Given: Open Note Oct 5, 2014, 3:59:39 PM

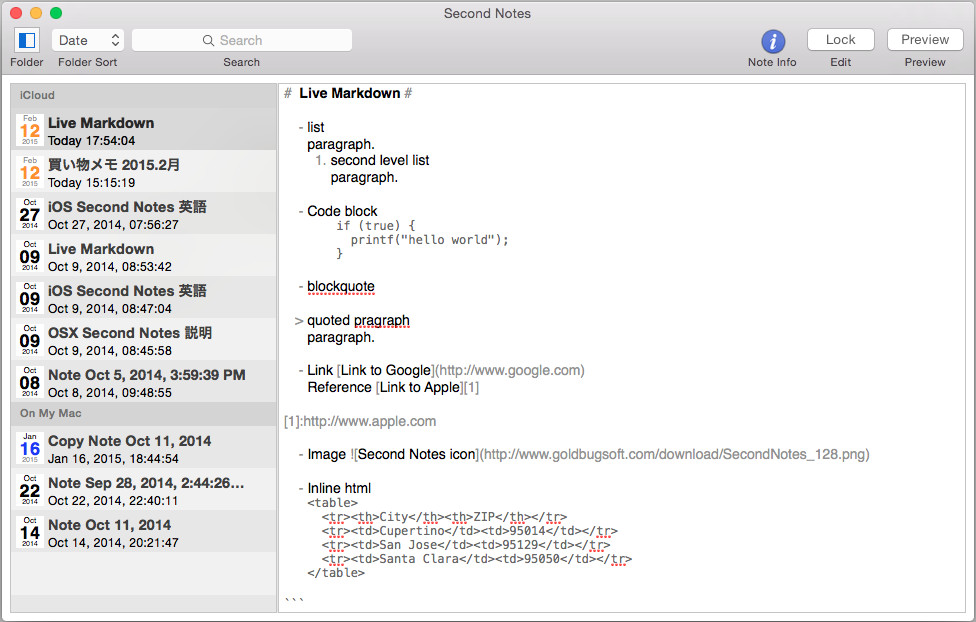Looking at the screenshot, I should point(143,382).
